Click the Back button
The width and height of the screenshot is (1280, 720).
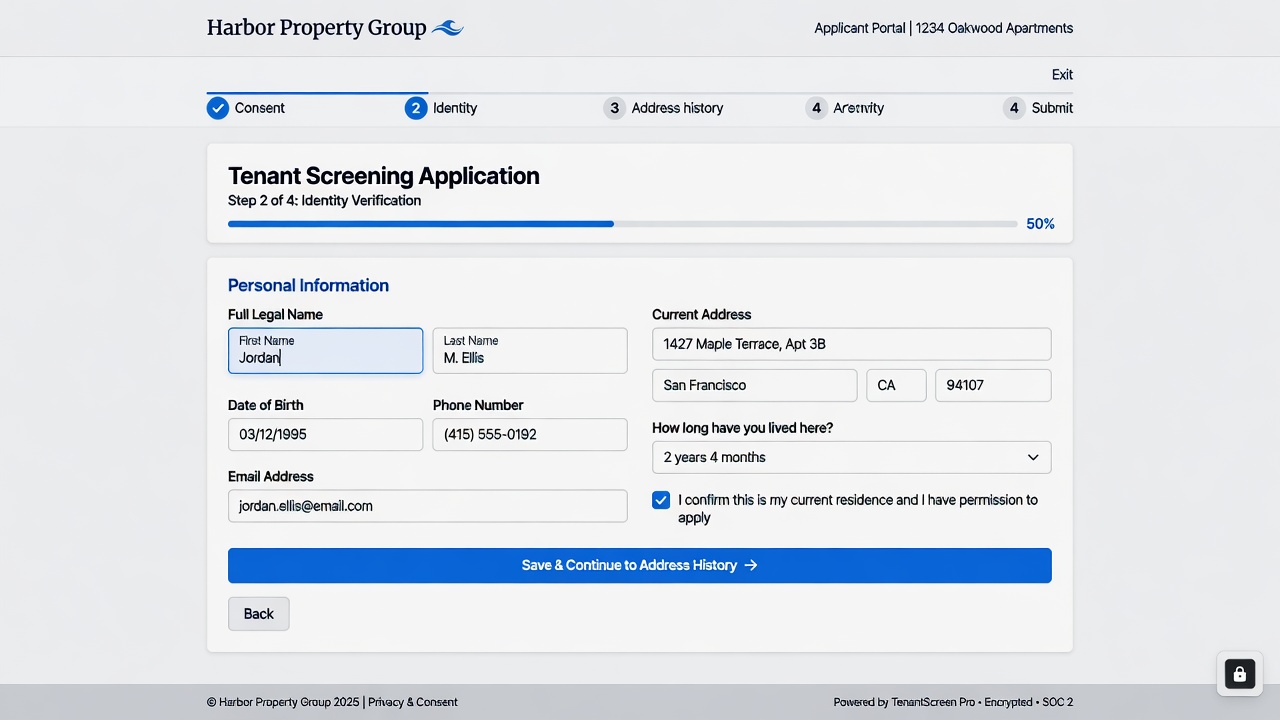(x=259, y=614)
